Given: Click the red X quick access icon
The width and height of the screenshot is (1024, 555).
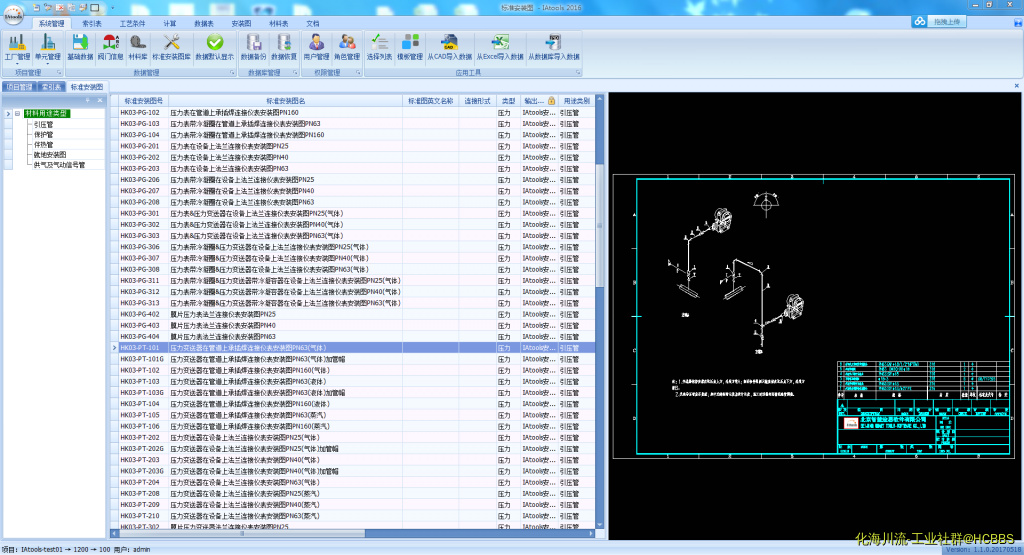Looking at the screenshot, I should (60, 8).
